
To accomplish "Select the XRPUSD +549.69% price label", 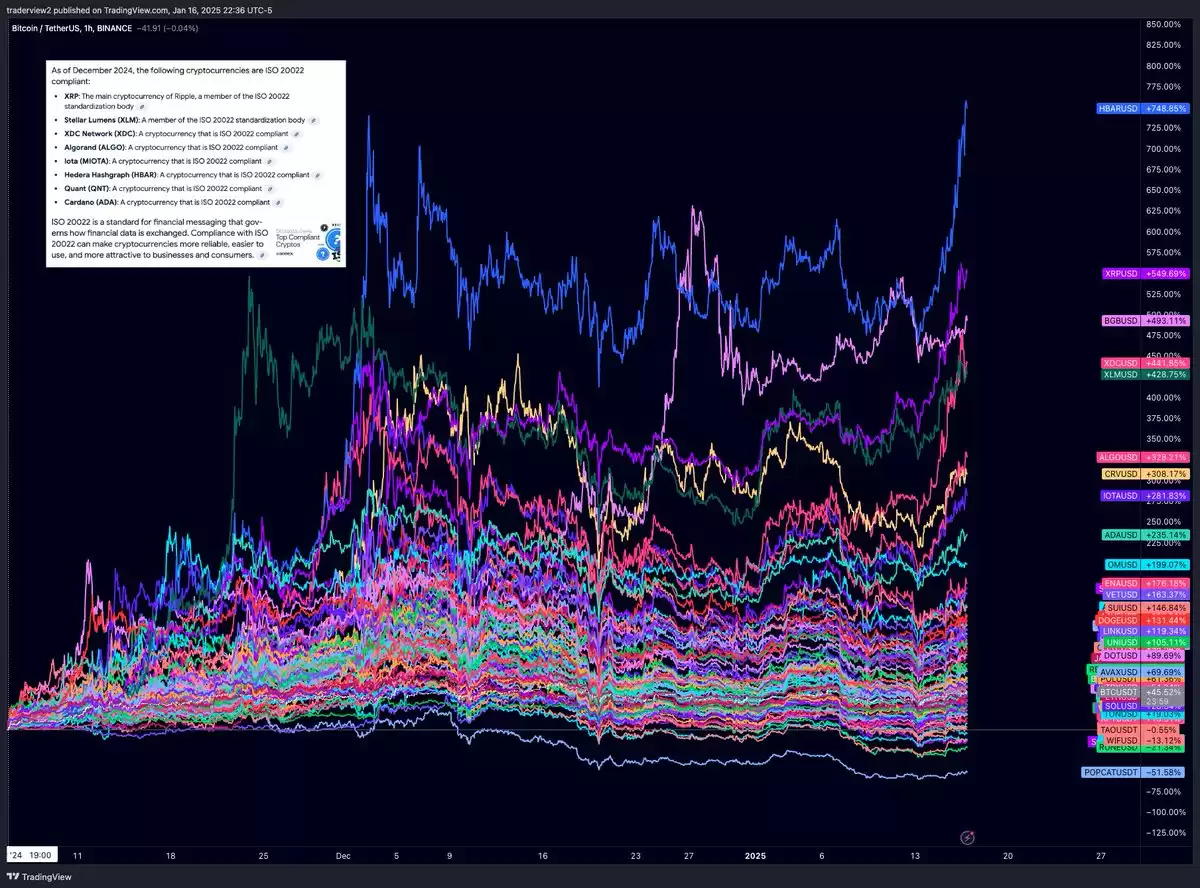I will coord(1146,273).
